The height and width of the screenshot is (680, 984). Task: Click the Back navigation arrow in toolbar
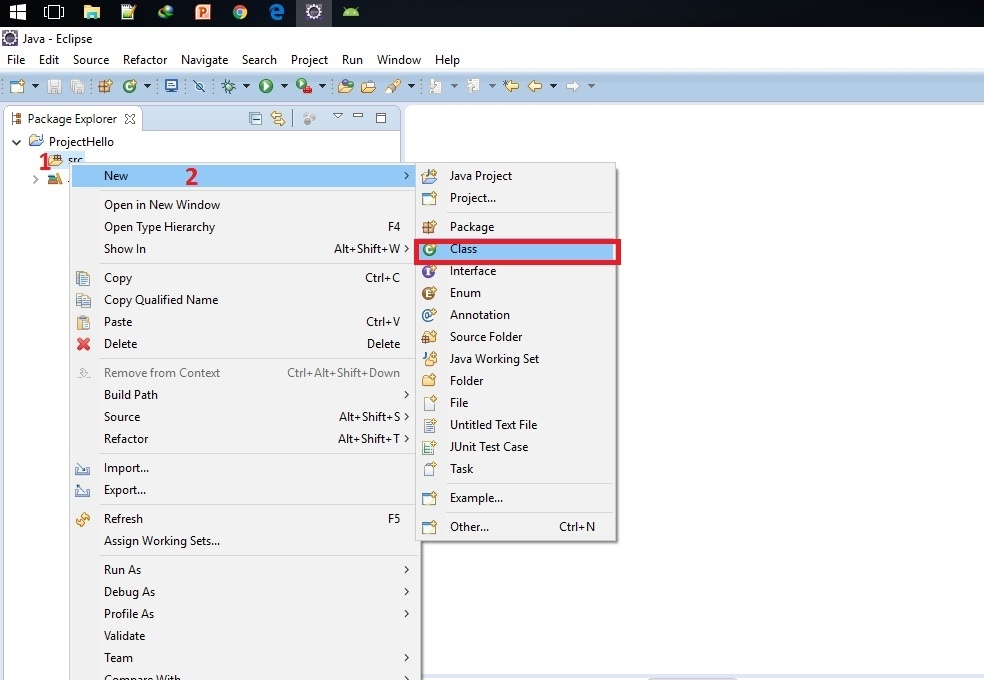(x=535, y=87)
